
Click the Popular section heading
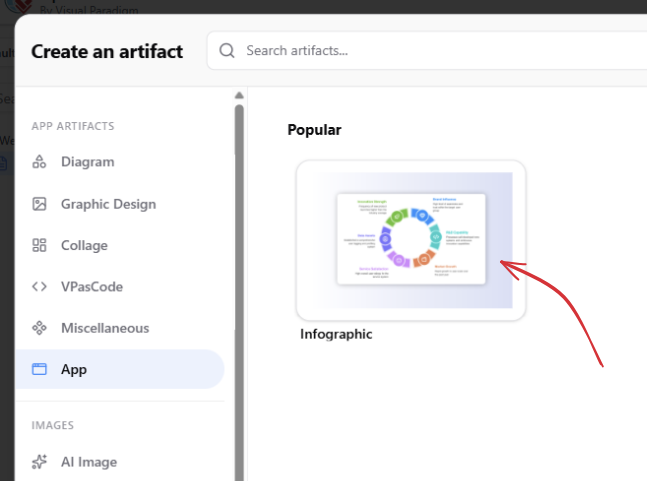314,130
